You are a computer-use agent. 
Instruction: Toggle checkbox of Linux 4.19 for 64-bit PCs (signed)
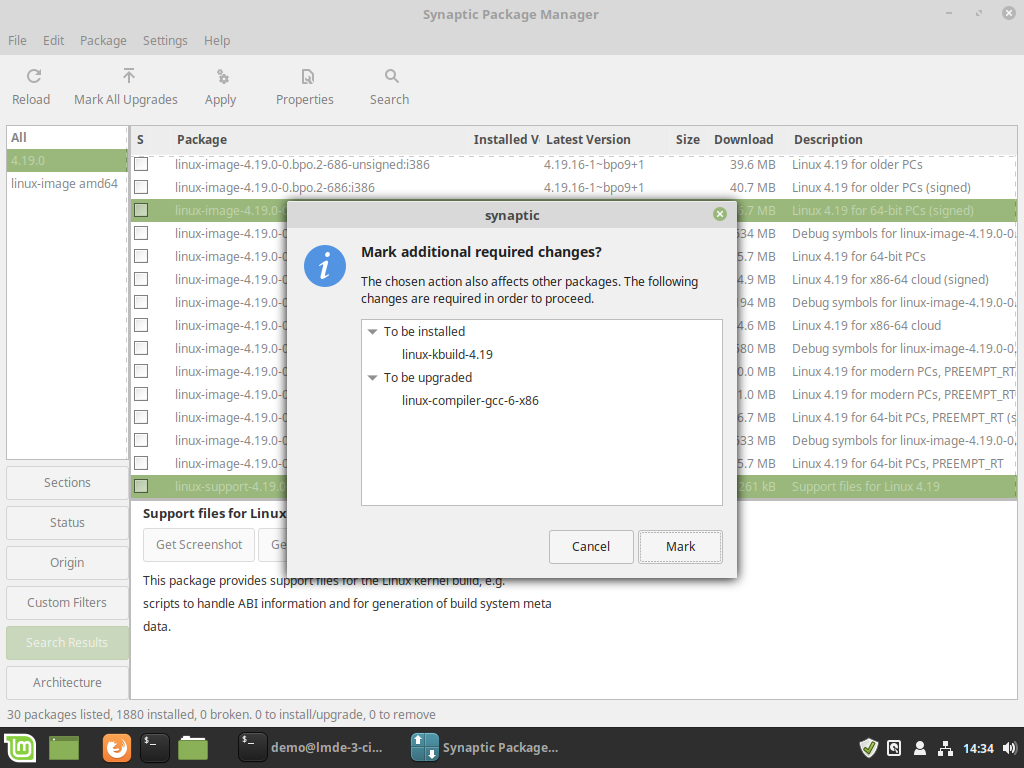click(x=141, y=210)
